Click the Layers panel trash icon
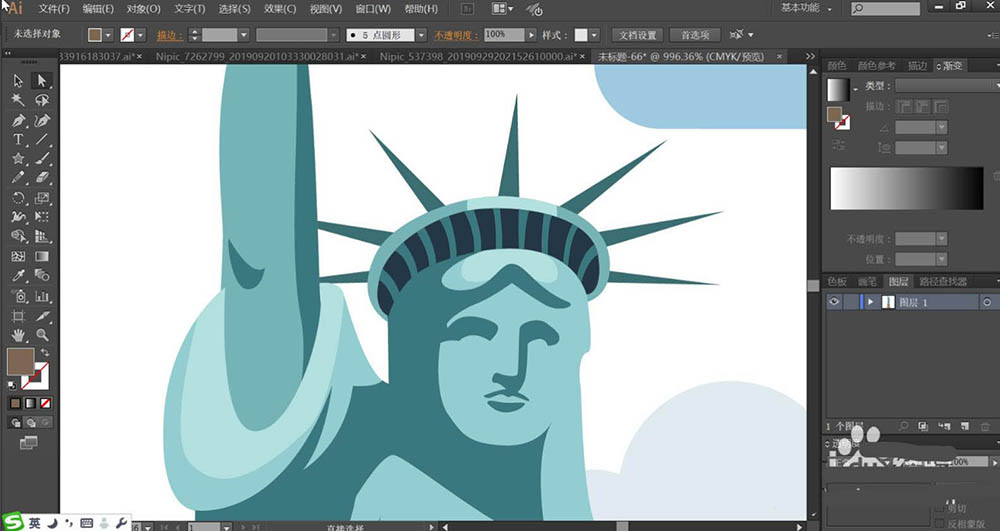Viewport: 1000px width, 531px height. coord(985,426)
